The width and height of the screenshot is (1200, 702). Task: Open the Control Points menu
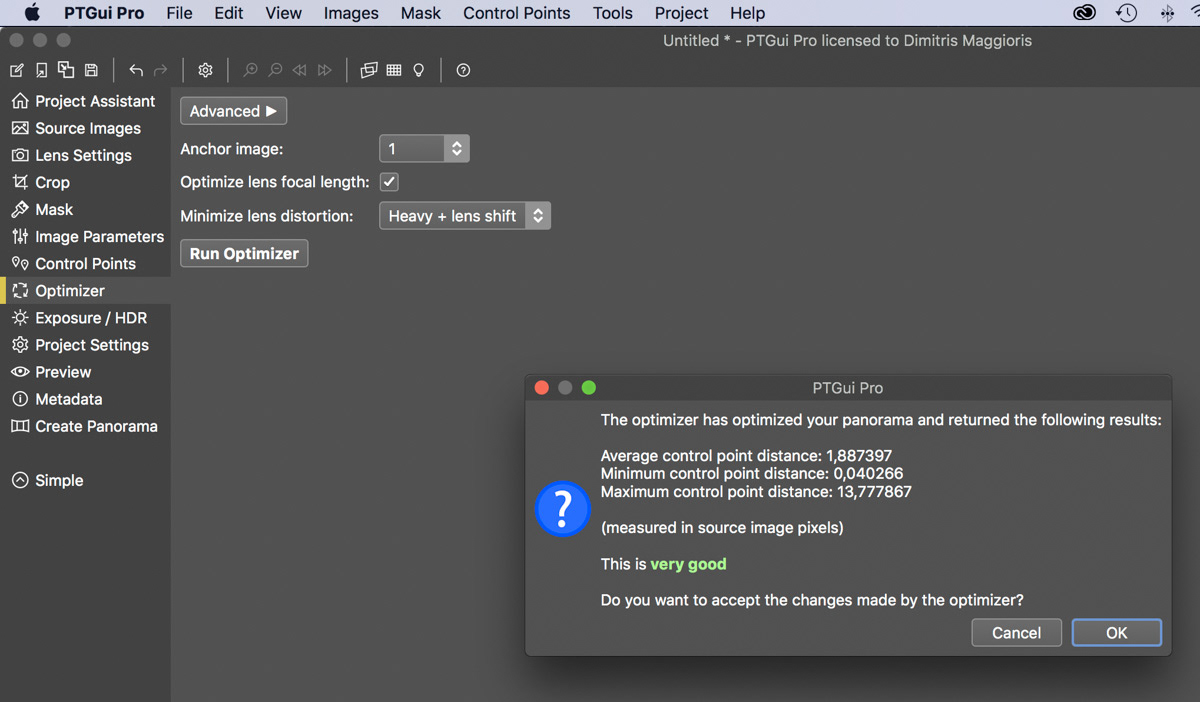[x=517, y=13]
